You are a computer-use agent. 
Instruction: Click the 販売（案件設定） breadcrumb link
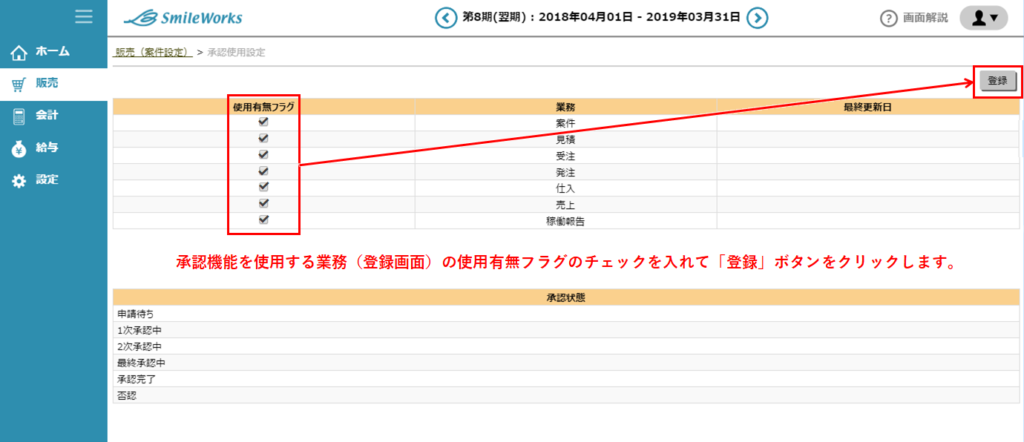(x=152, y=52)
